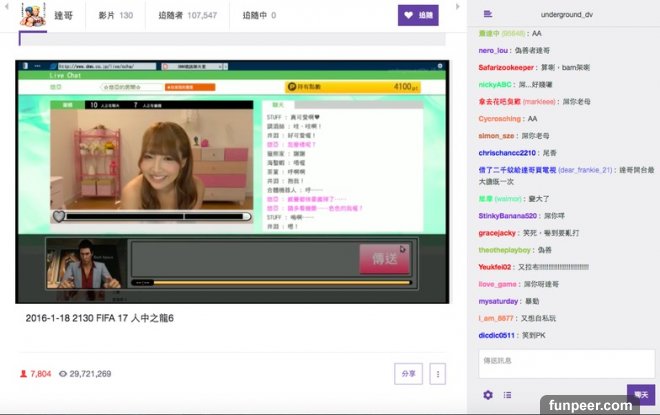Click the chat message input field
Screen dimensions: 660x415
click(566, 362)
